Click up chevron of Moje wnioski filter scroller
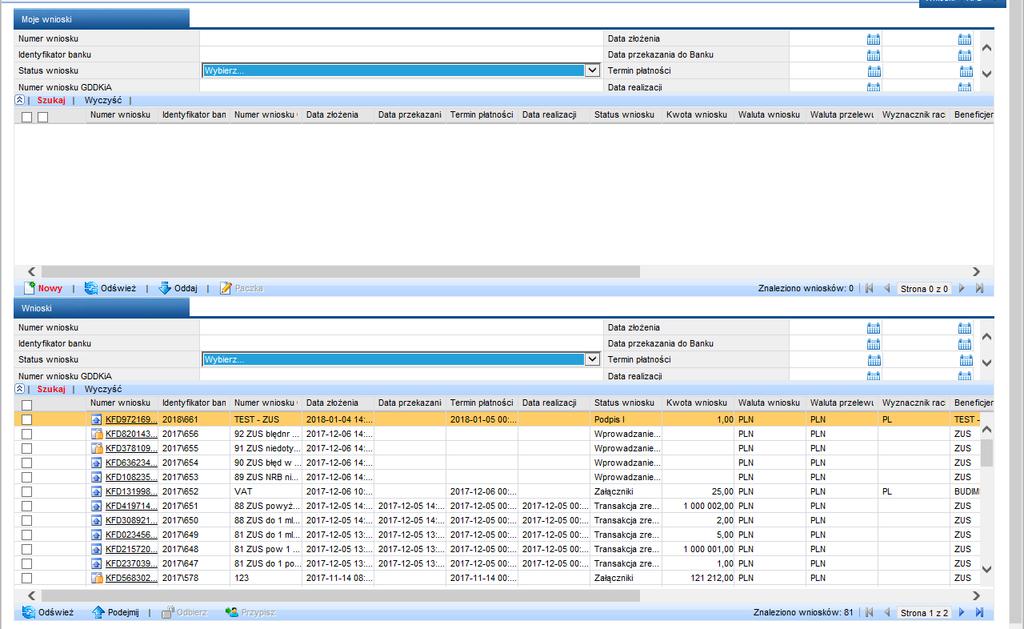 click(987, 48)
